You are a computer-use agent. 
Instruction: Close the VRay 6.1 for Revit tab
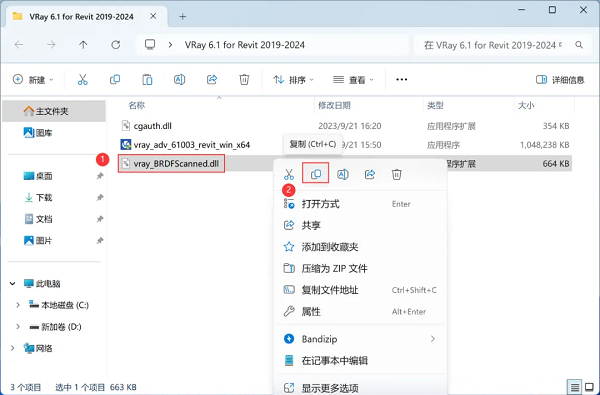pos(153,16)
